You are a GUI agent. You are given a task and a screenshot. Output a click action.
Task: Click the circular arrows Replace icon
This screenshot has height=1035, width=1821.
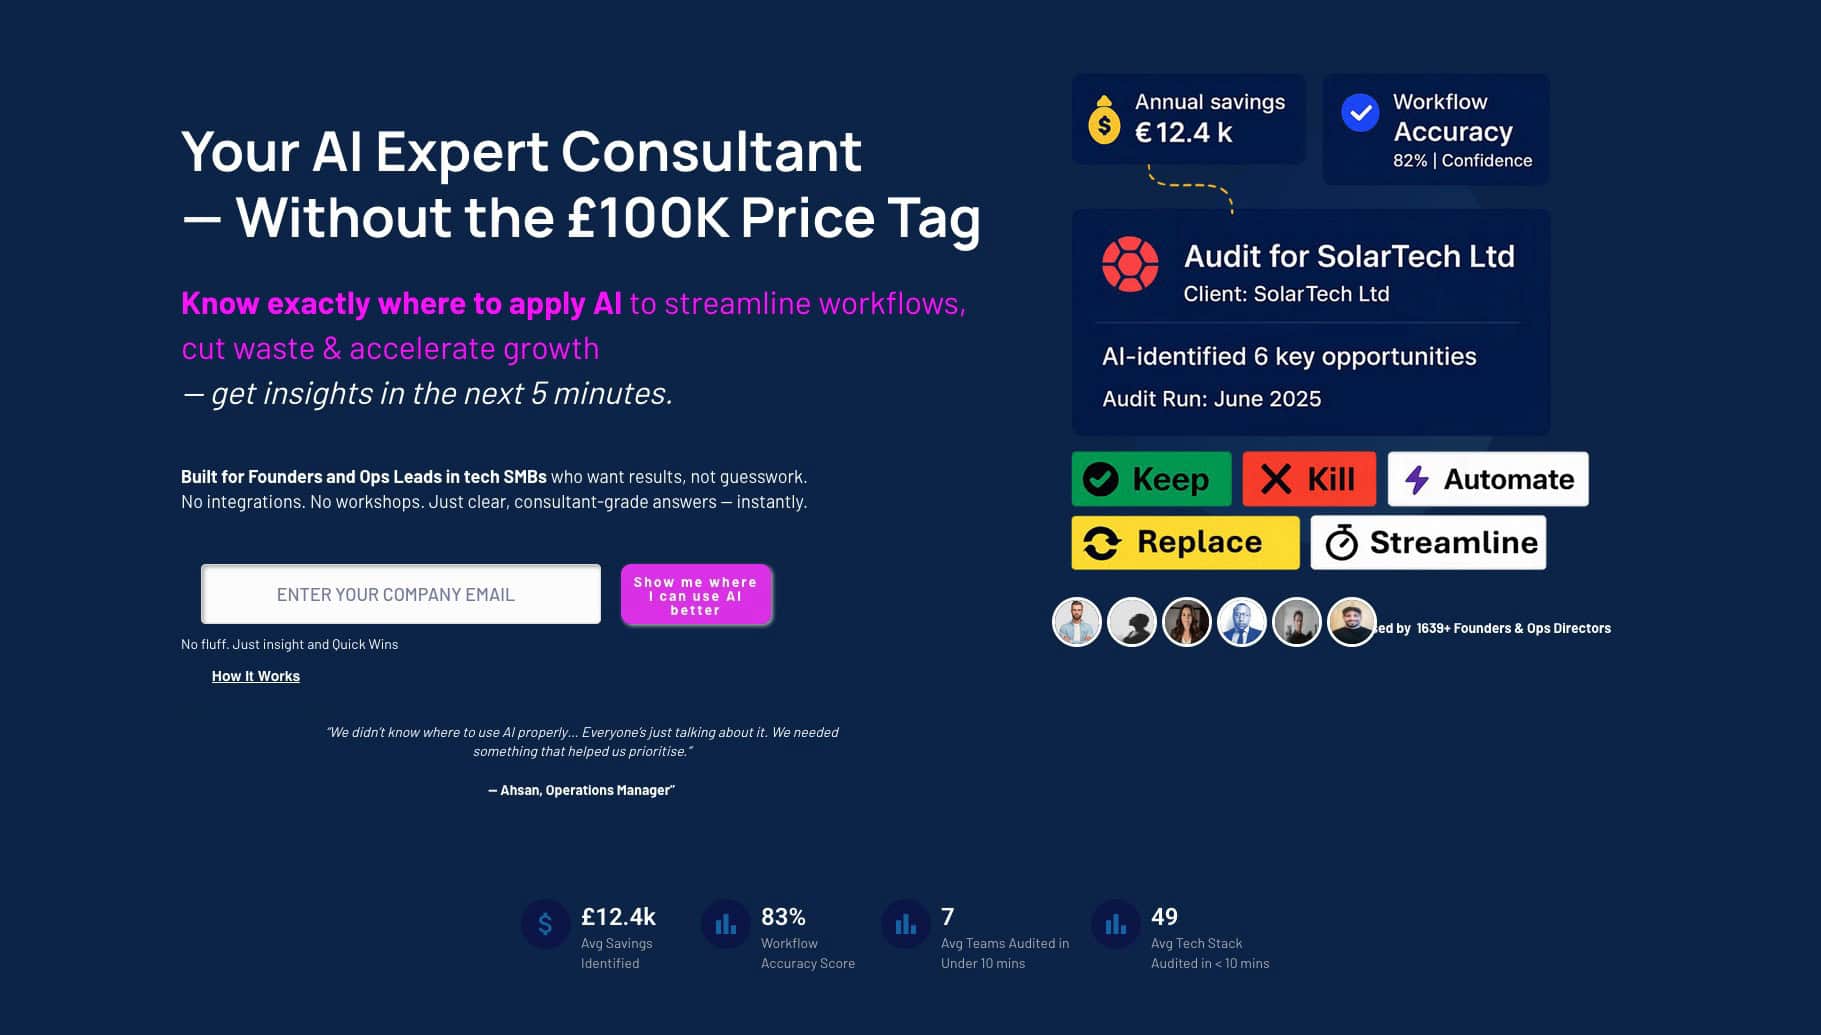point(1102,543)
